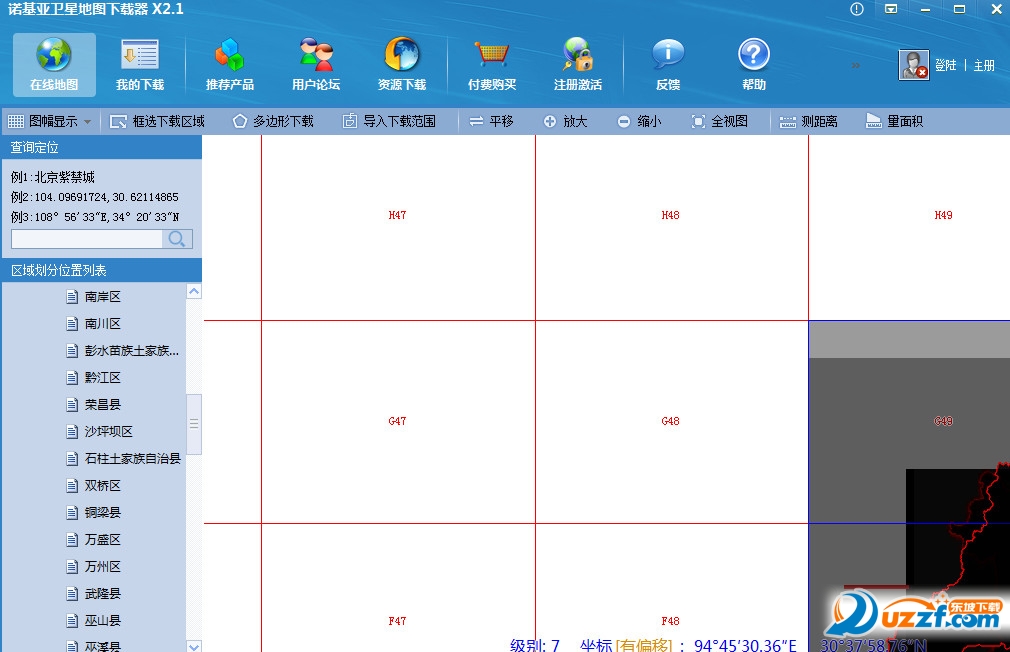Select 彭水苗族土家族... in the region list
This screenshot has width=1010, height=652.
click(x=122, y=351)
